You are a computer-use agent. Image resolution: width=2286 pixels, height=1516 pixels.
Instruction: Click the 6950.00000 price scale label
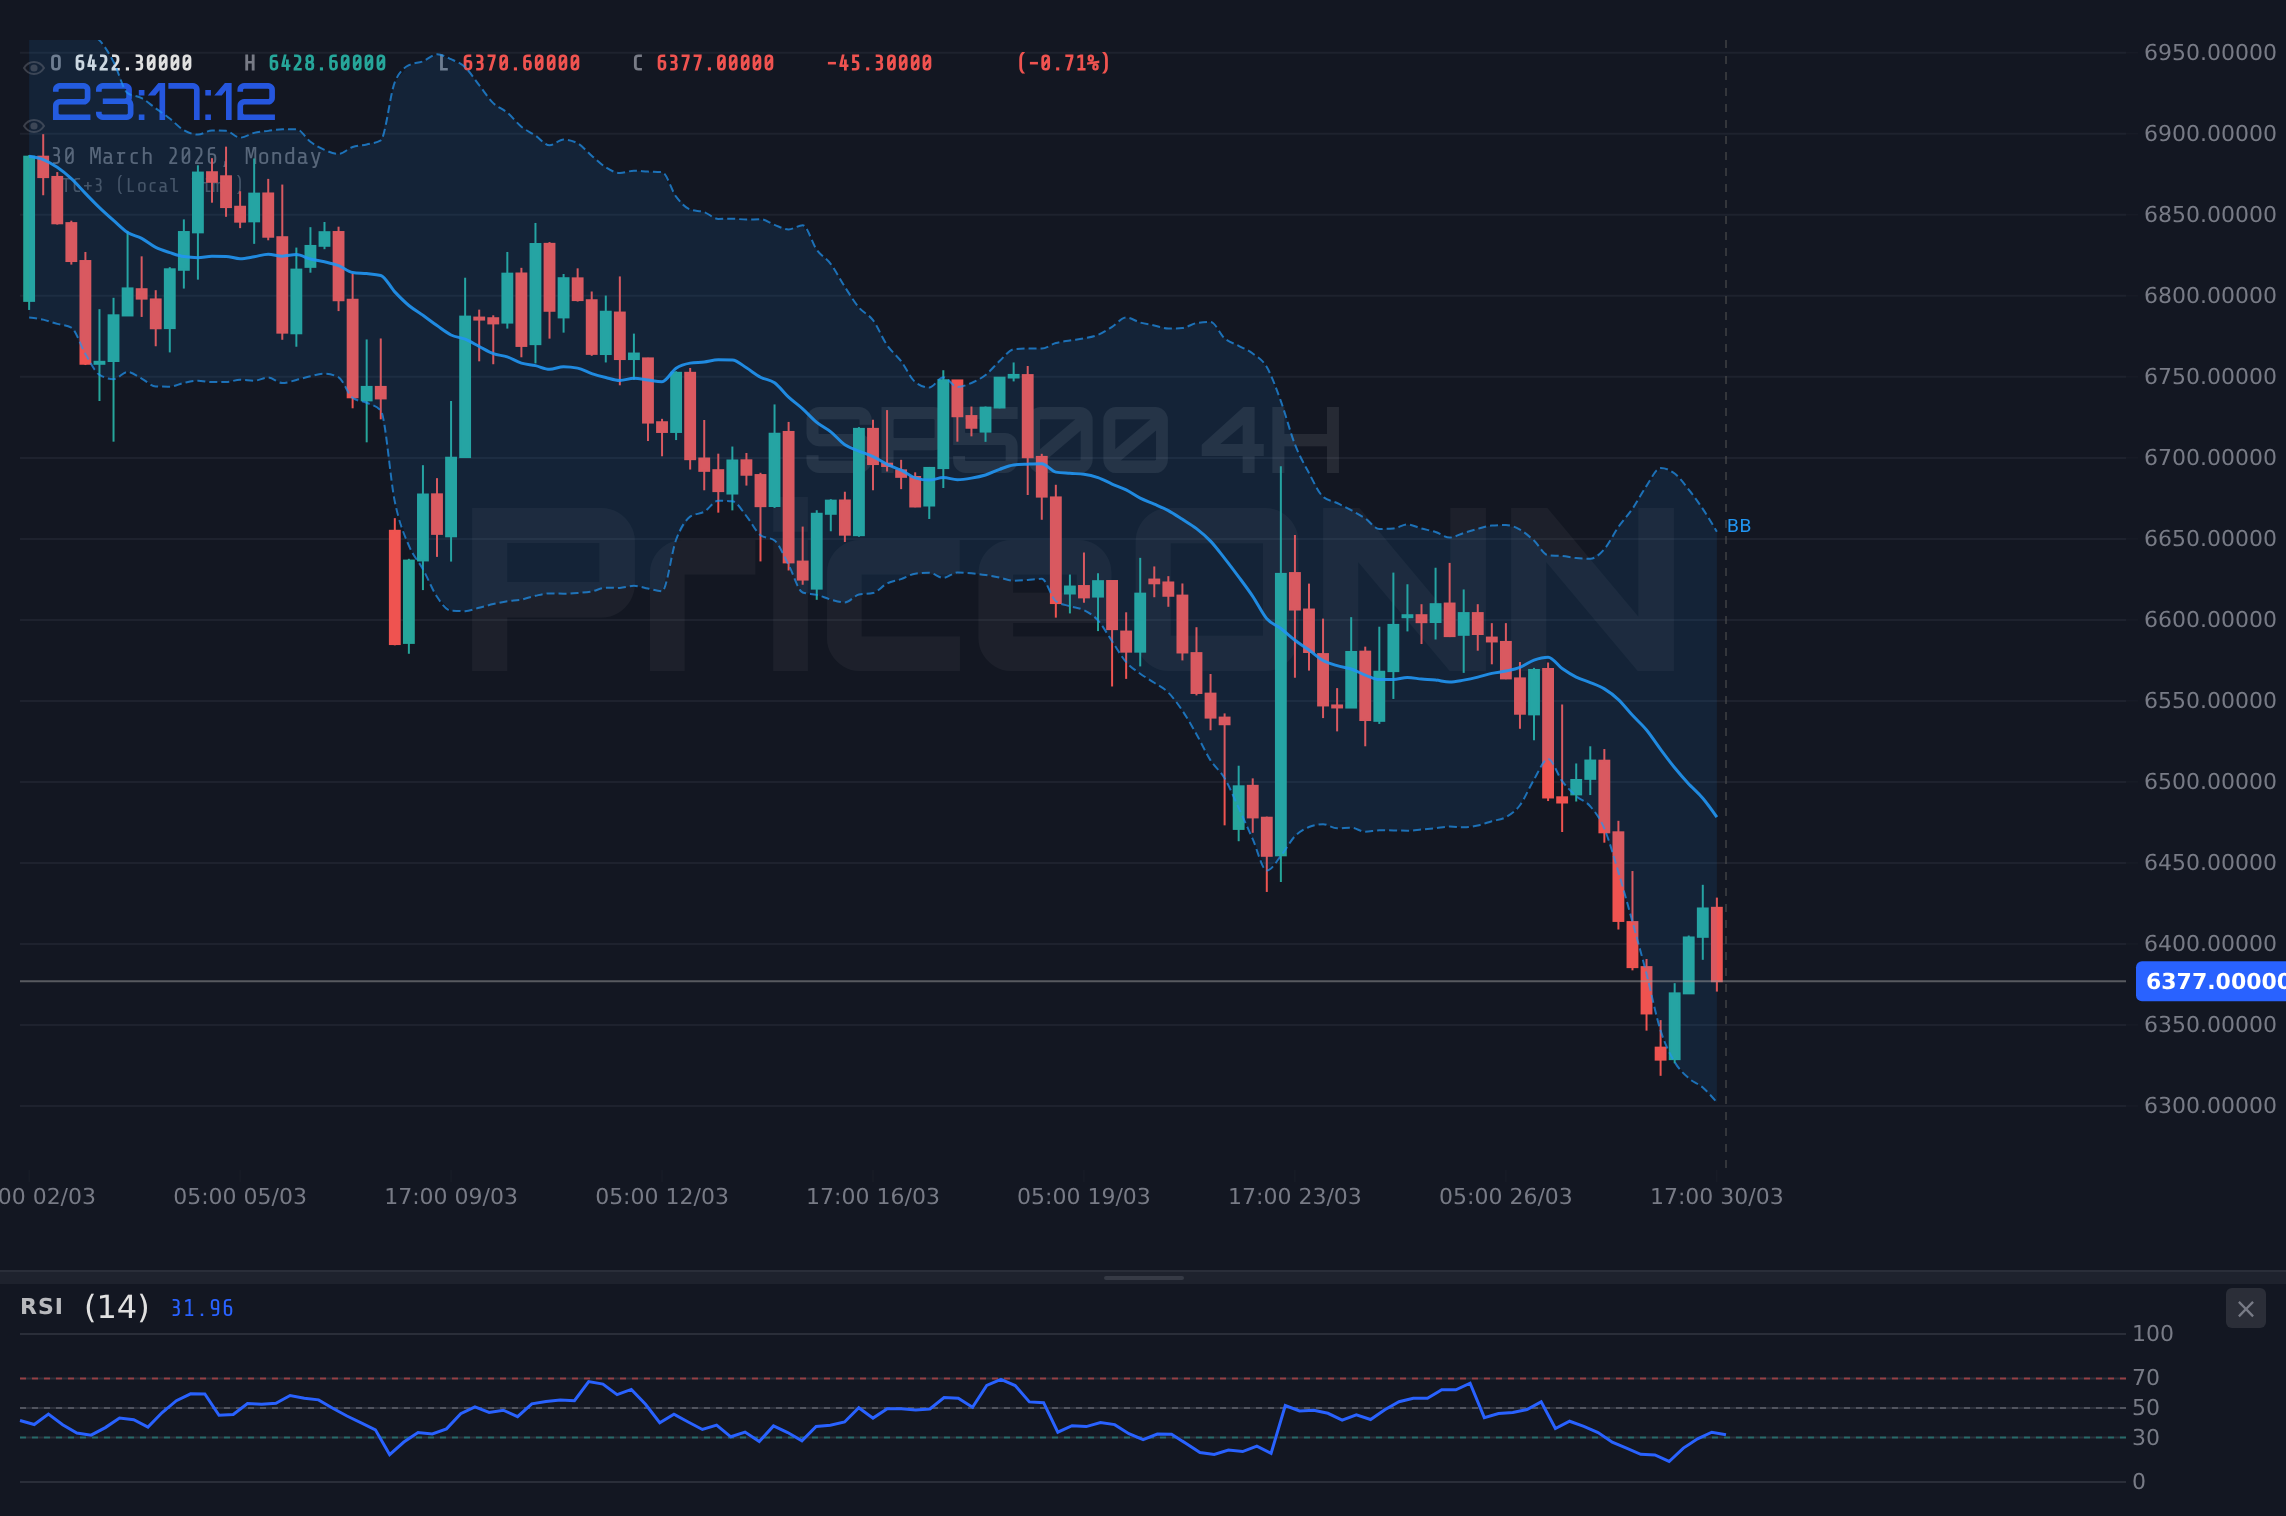(x=2210, y=52)
